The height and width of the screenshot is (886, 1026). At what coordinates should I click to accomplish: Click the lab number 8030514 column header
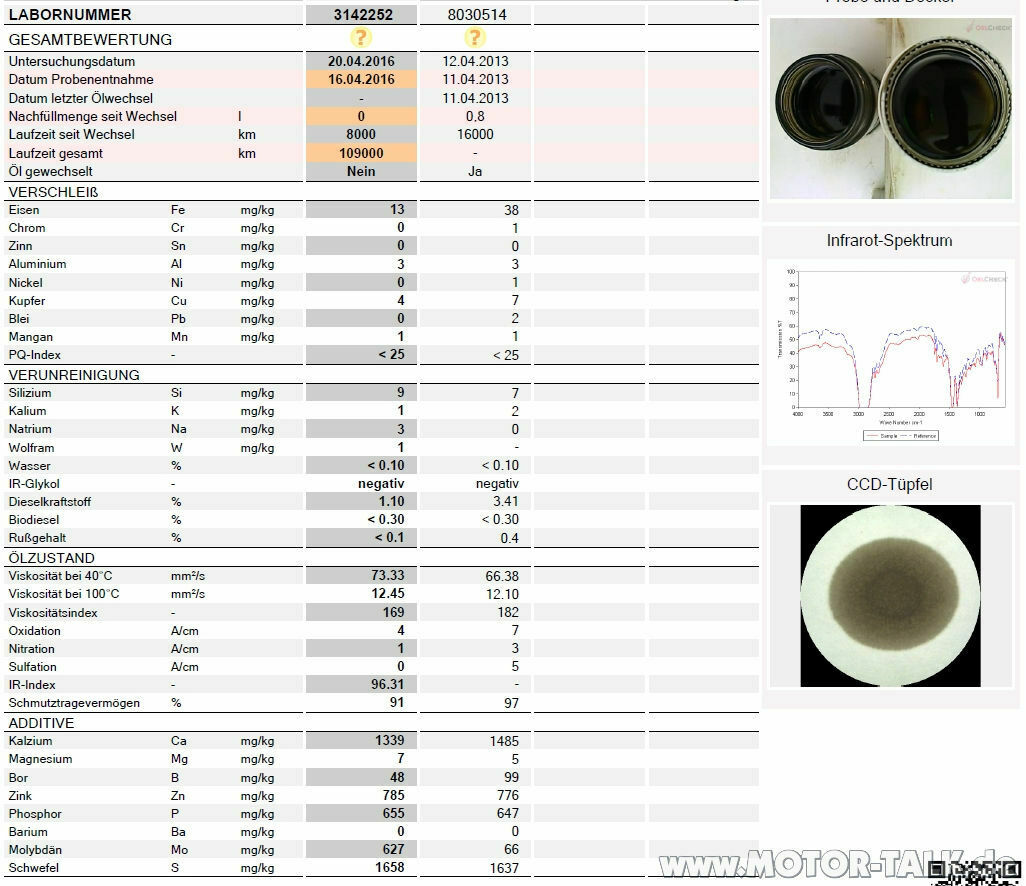(x=475, y=14)
